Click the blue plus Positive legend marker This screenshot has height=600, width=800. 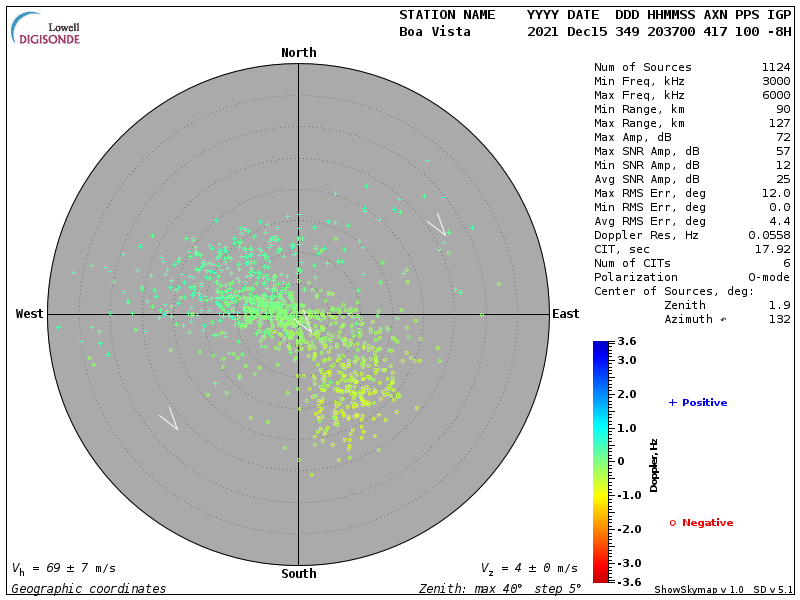pos(673,402)
